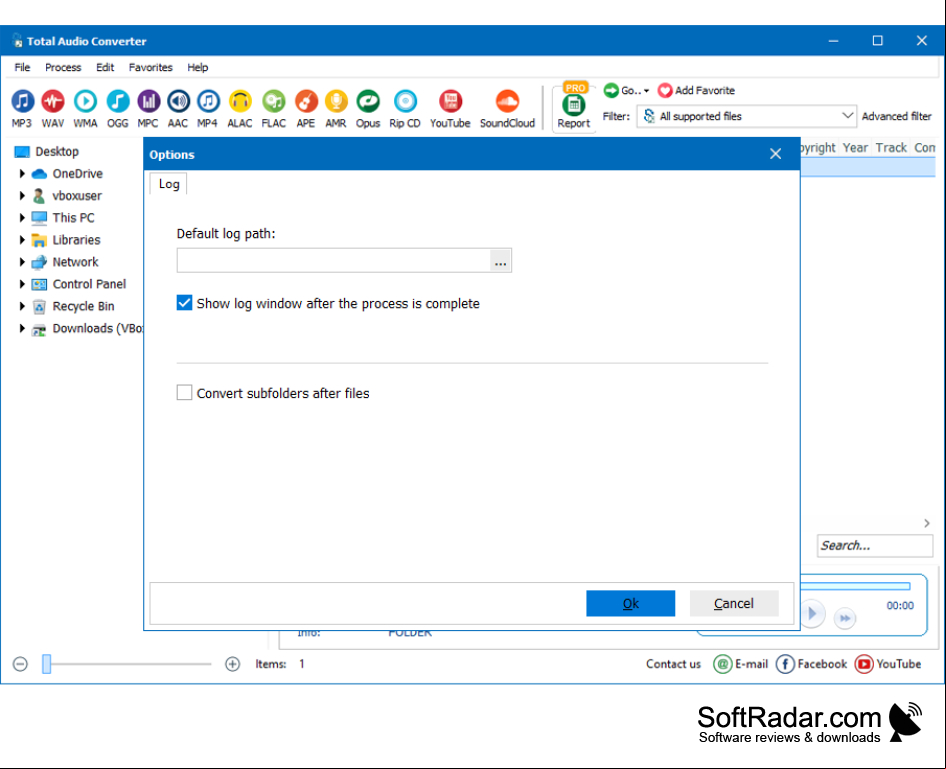Viewport: 946px width, 769px height.
Task: Uncheck Show log window after process completes
Action: point(185,303)
